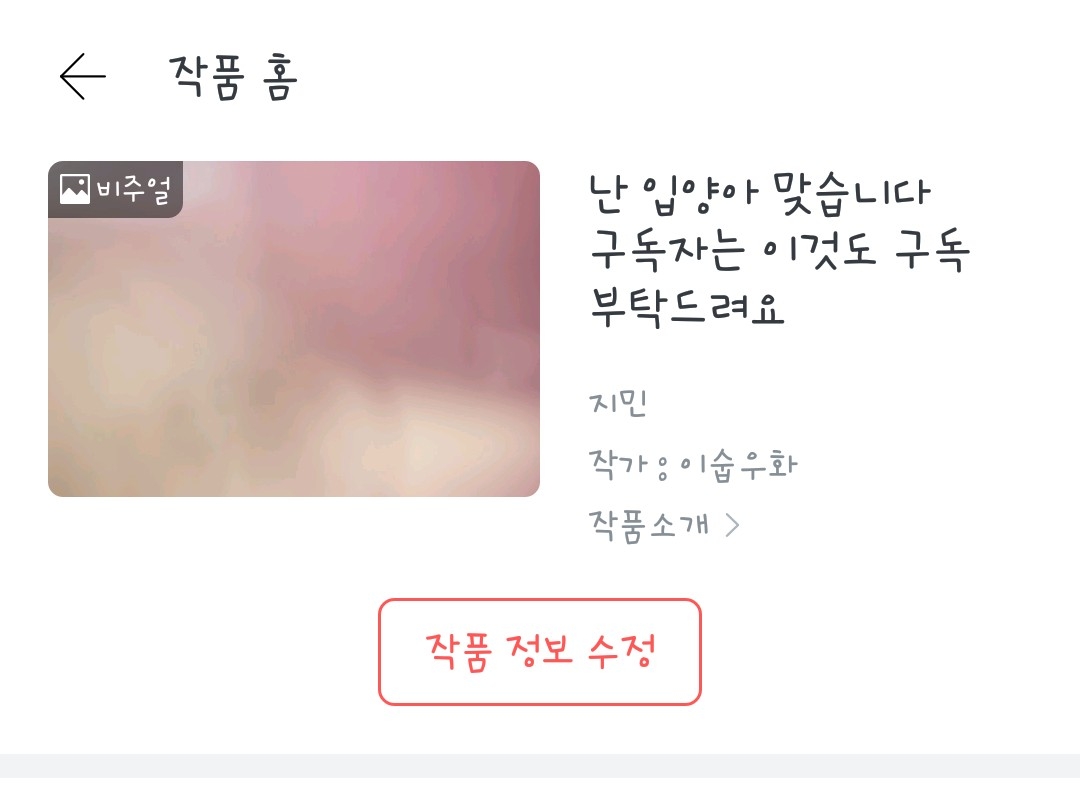Screen dimensions: 1080x810
Task: Click the title line 구독자는 이것도 구독
Action: (x=780, y=250)
